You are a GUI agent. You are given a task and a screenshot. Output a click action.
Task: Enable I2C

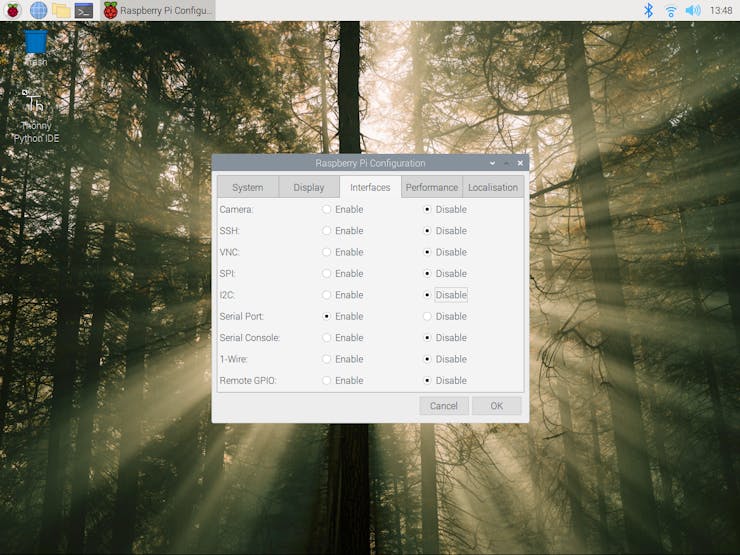click(343, 294)
